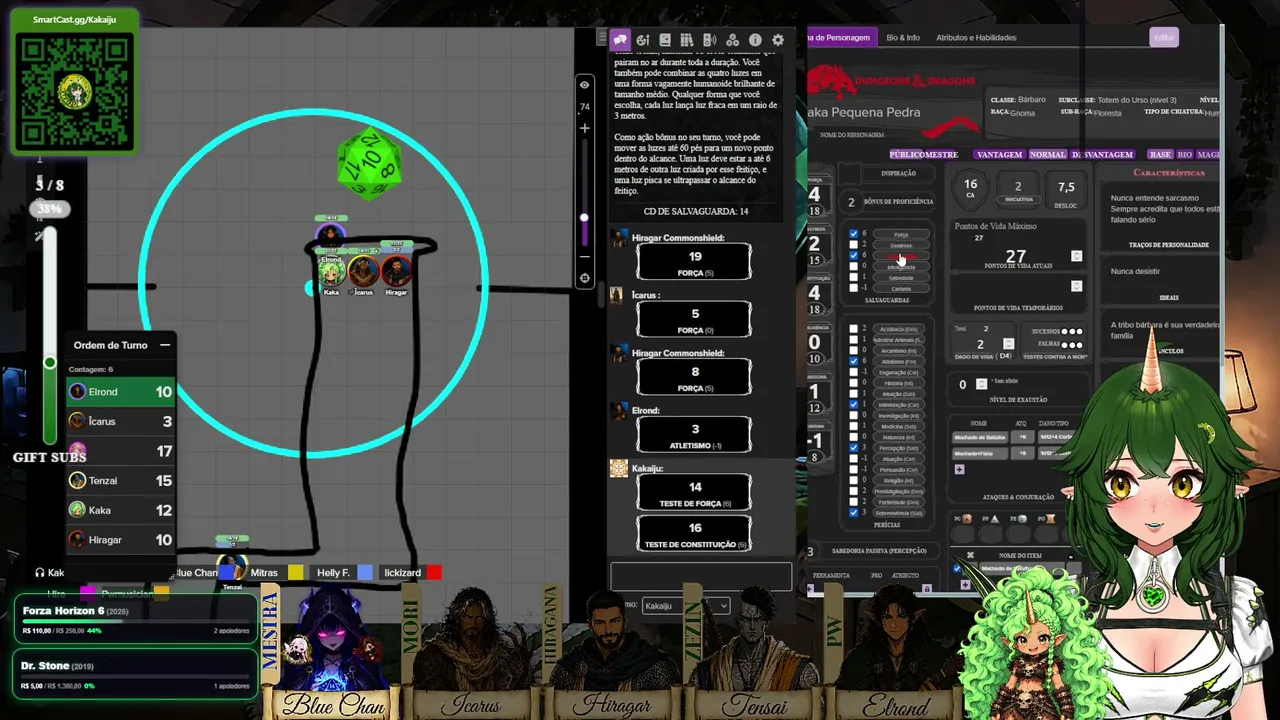Toggle the Destreza saving throw checkbox

pos(853,245)
